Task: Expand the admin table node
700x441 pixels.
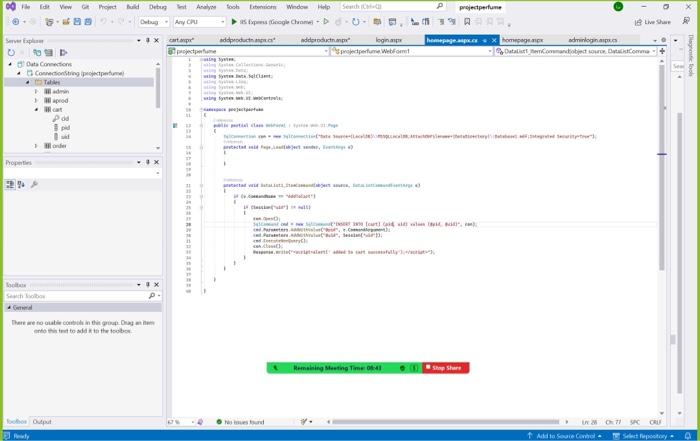Action: [x=36, y=92]
